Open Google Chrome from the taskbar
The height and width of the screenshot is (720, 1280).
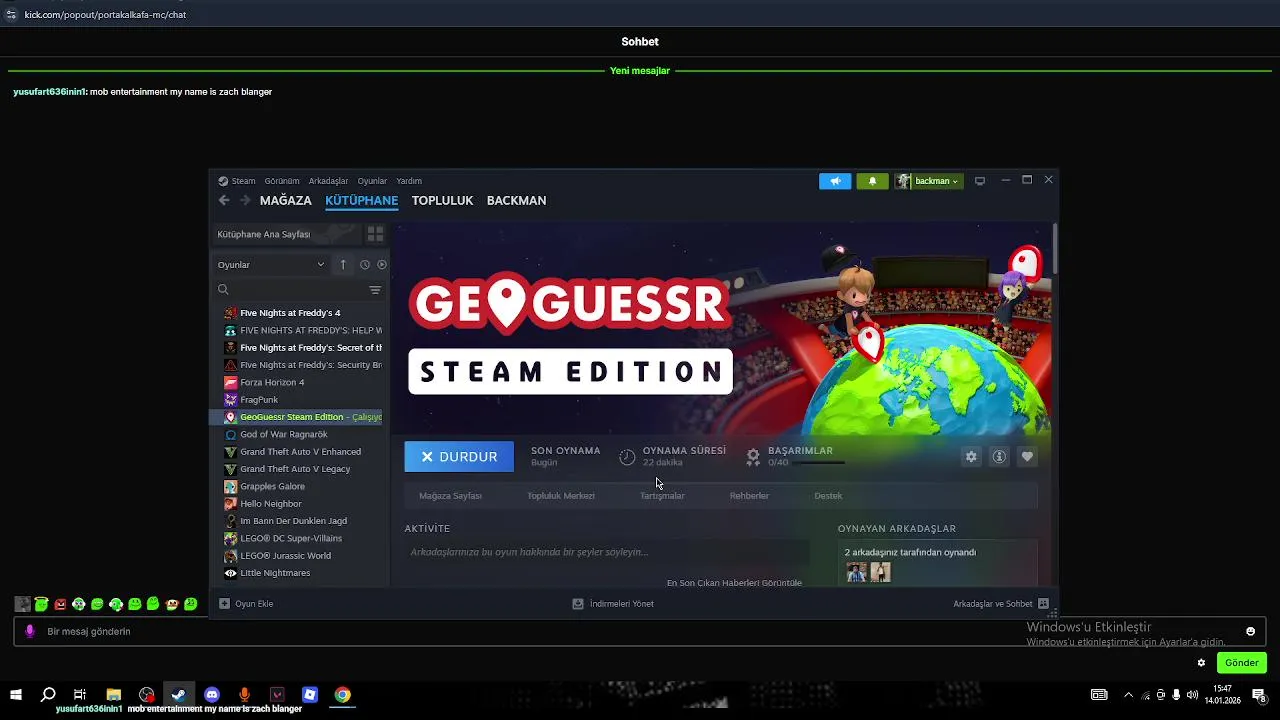[343, 695]
